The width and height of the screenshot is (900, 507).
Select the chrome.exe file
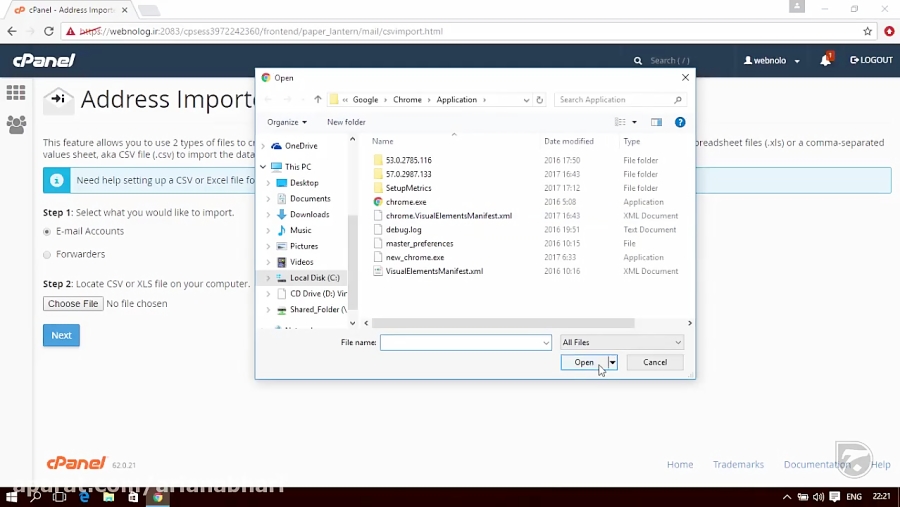click(406, 202)
